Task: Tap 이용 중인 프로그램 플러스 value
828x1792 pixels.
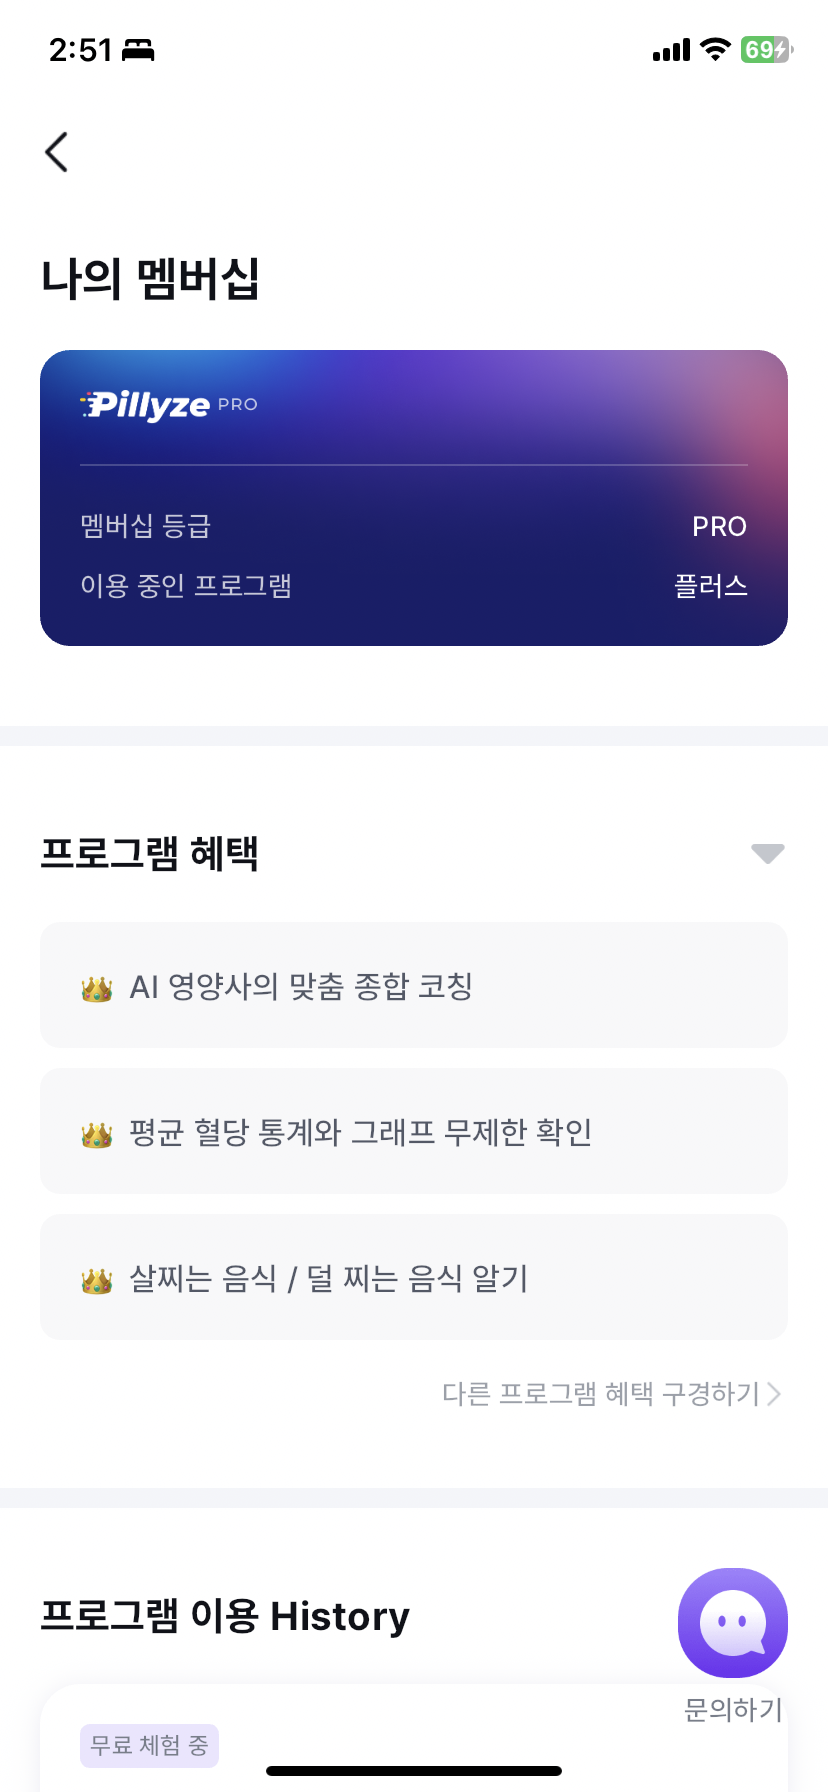Action: [x=711, y=586]
